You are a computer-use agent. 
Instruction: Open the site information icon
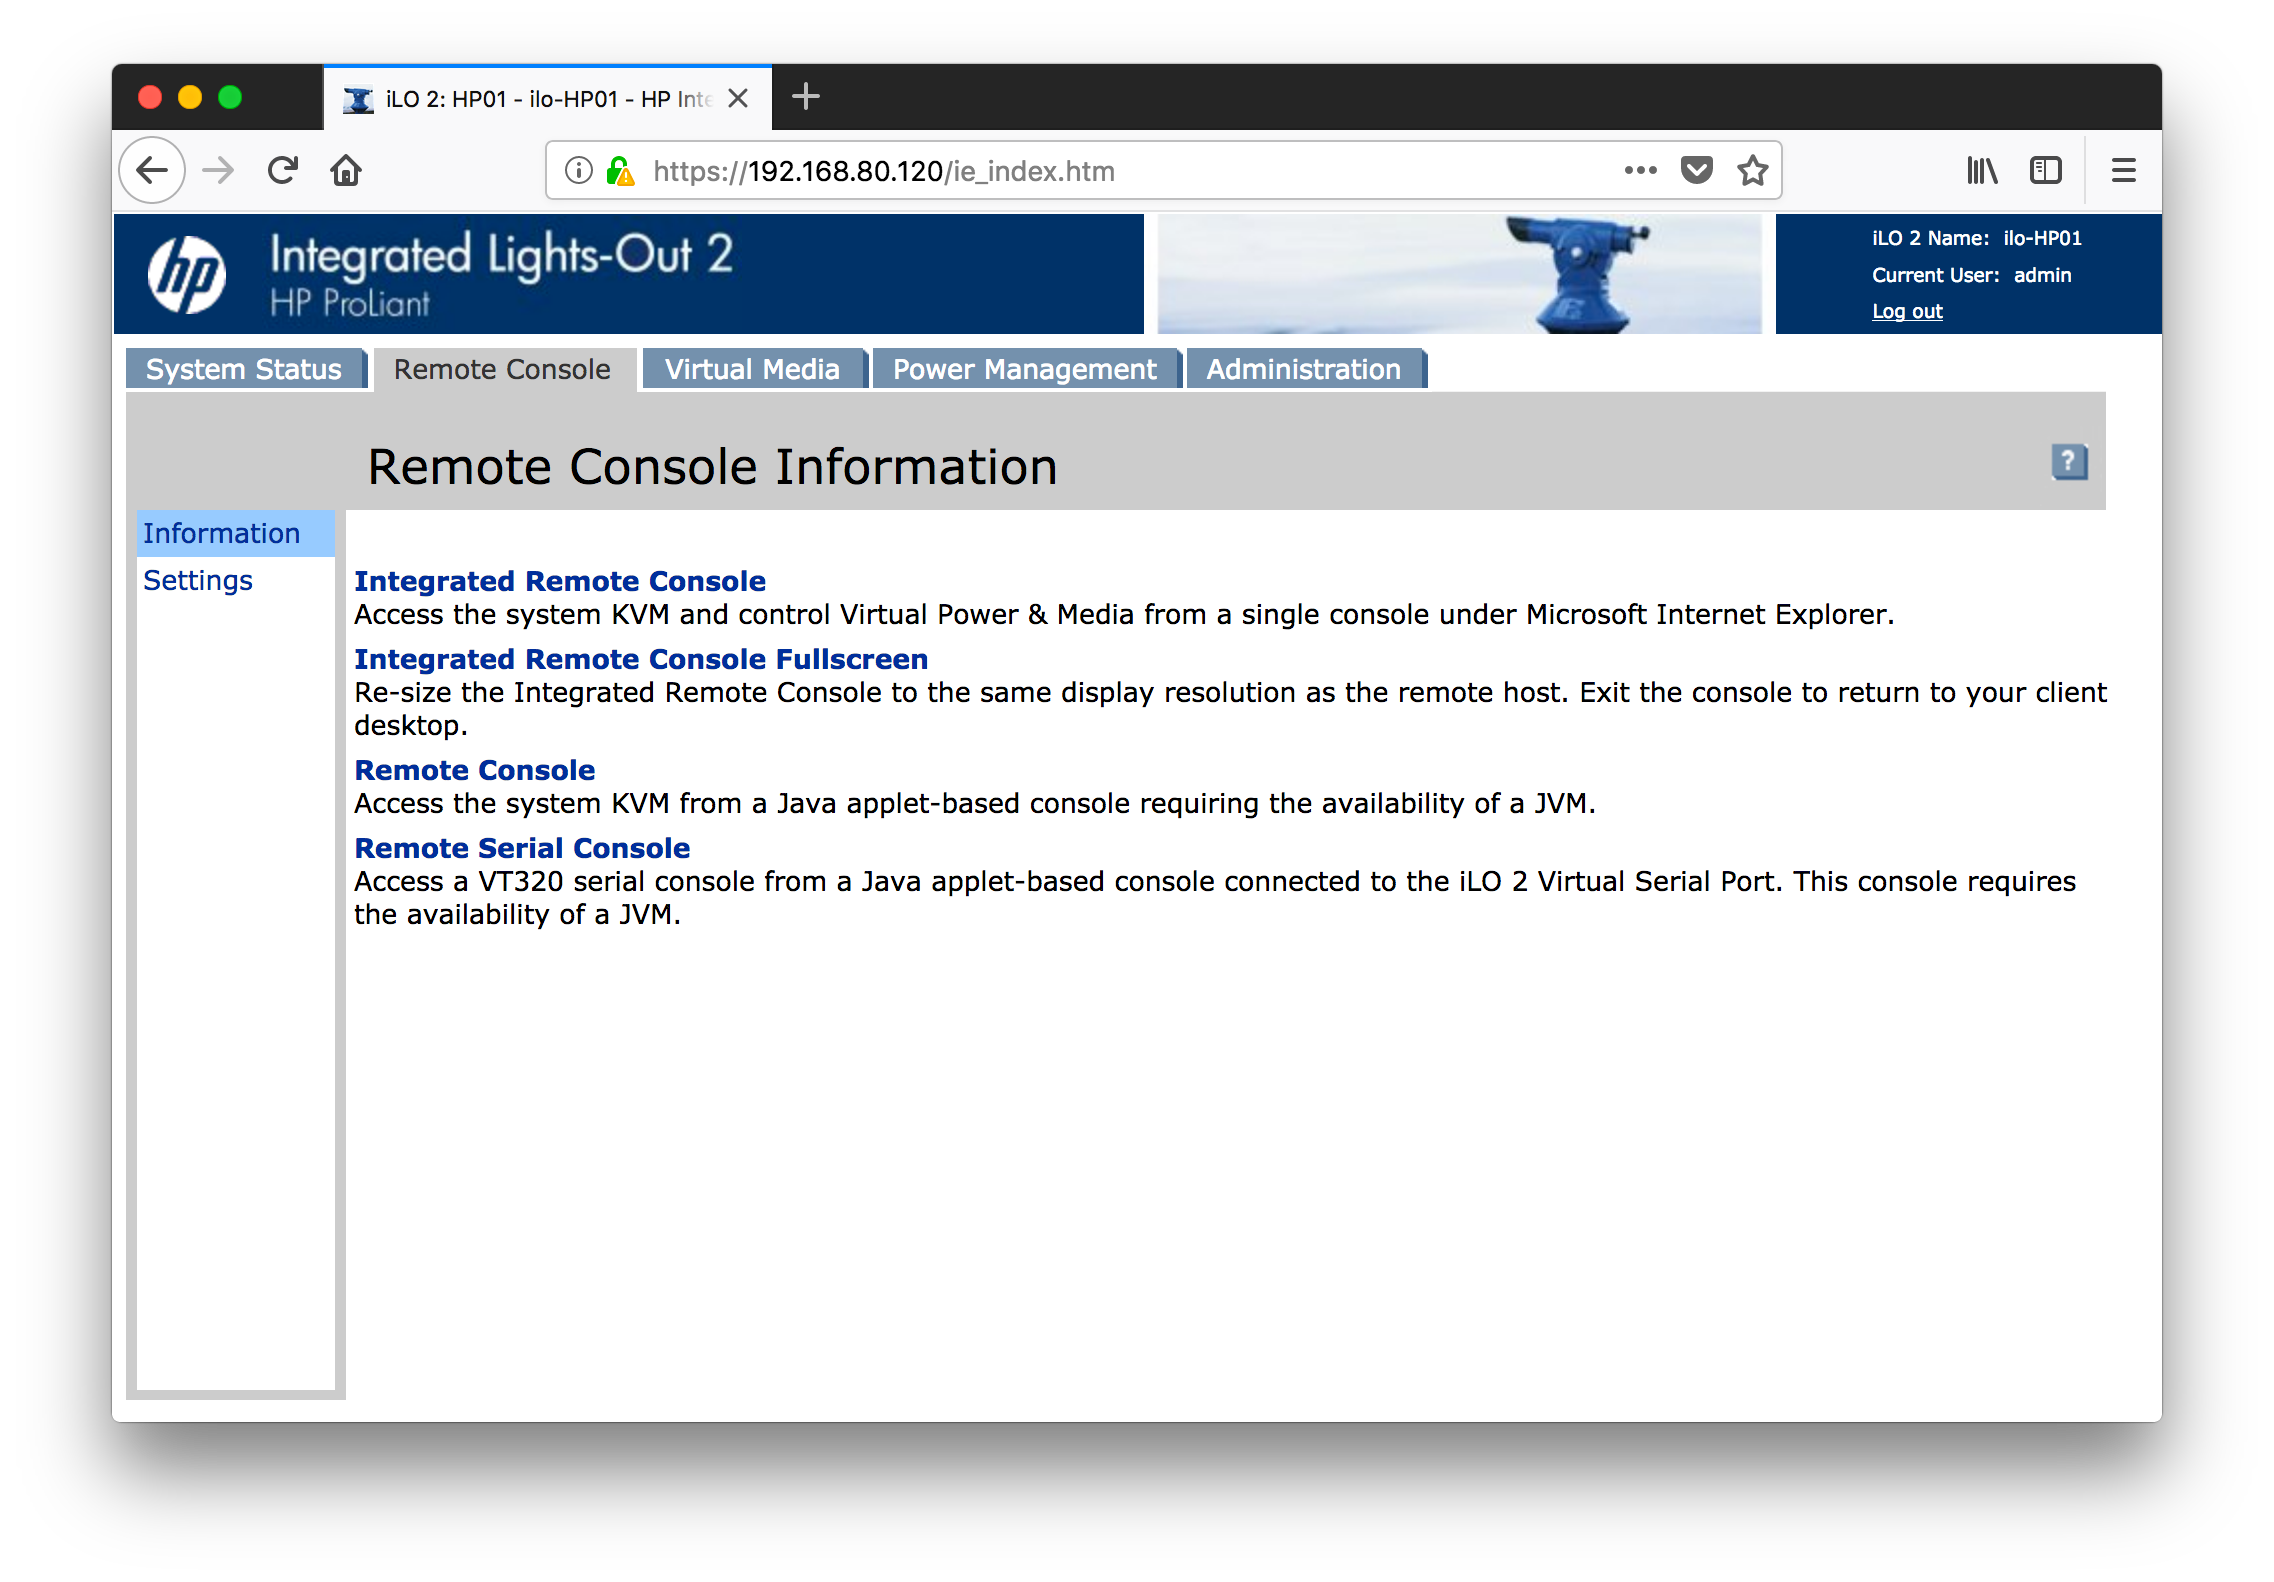click(578, 171)
